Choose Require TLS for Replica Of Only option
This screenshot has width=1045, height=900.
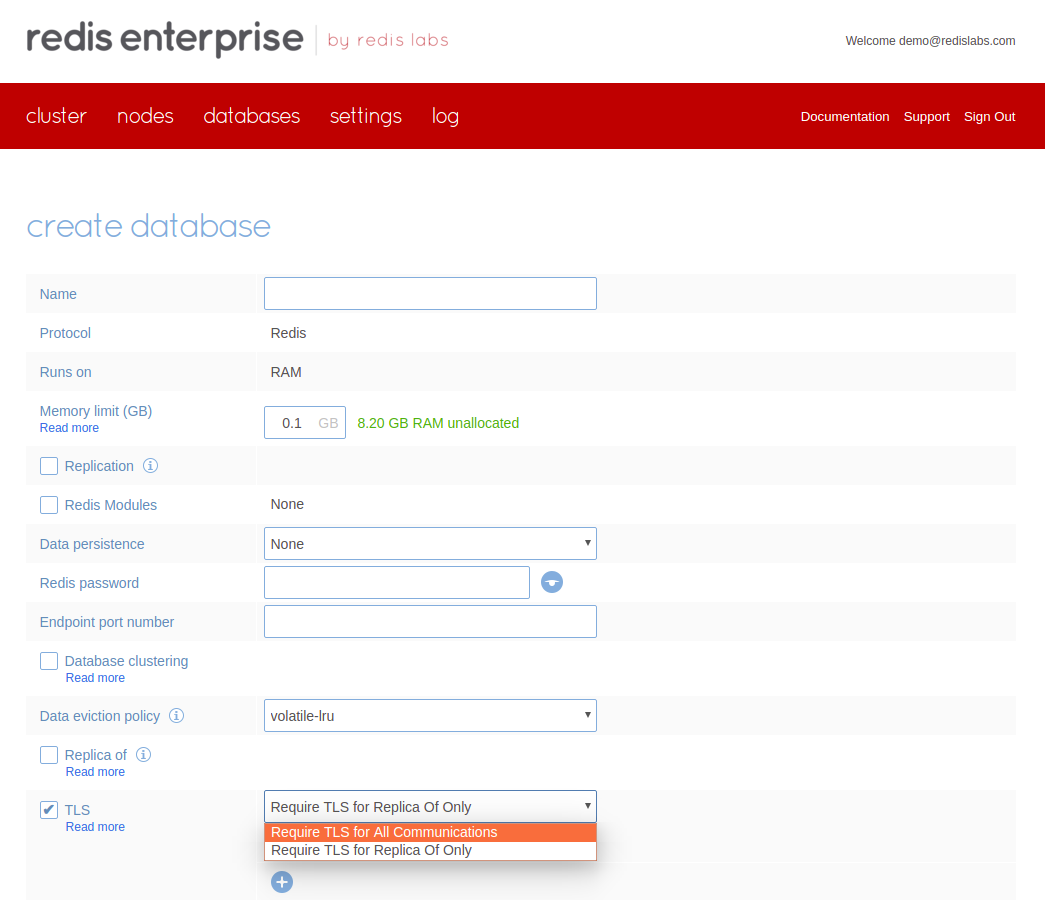[430, 851]
